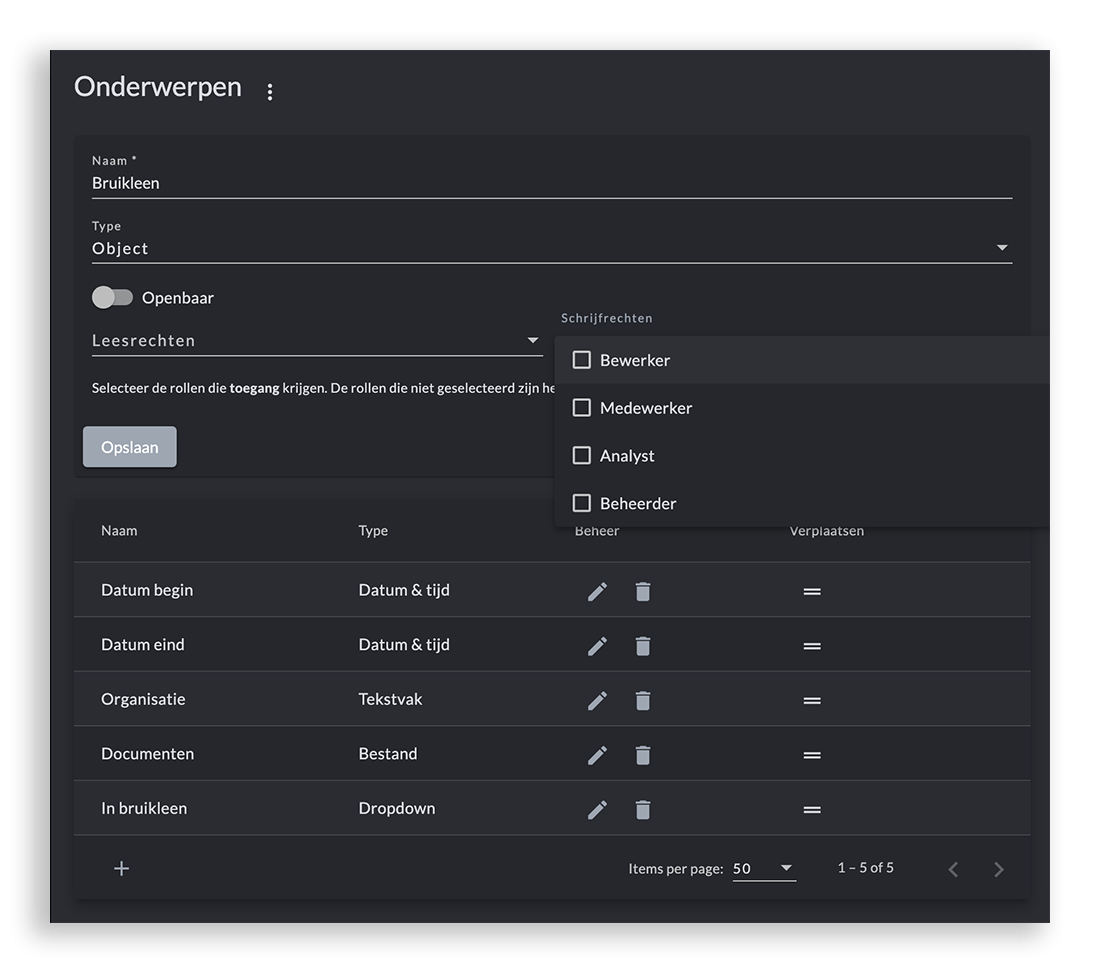Check the Bewerker checkbox

(x=582, y=360)
